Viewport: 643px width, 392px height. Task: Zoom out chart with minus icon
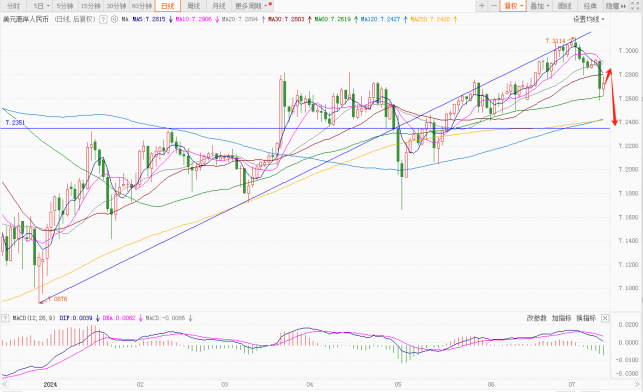click(x=494, y=6)
